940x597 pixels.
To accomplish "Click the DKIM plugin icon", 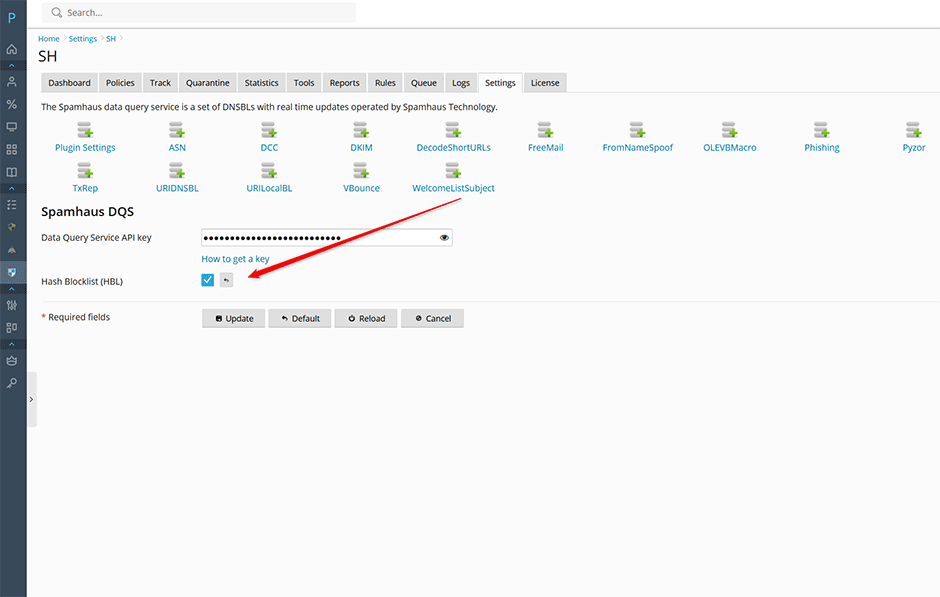I will [361, 130].
